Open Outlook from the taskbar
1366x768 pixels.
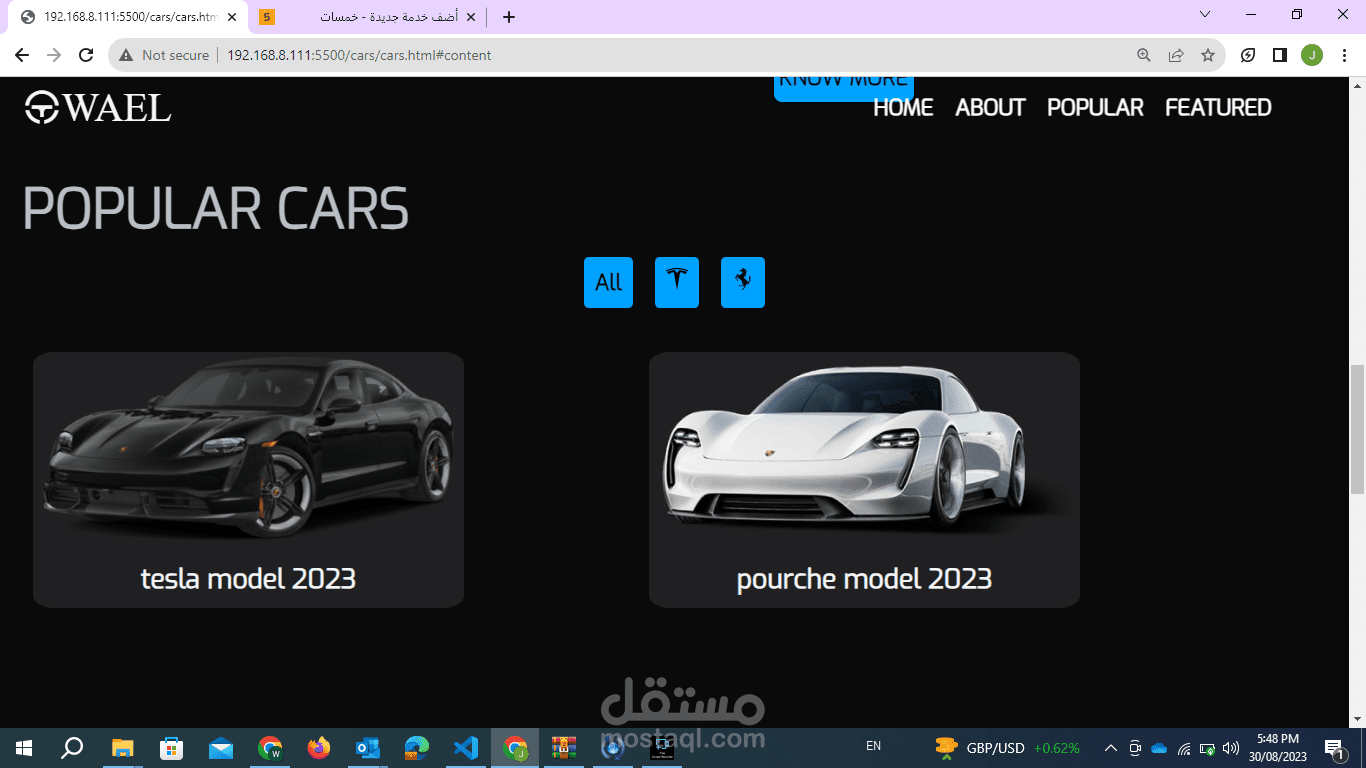point(368,747)
